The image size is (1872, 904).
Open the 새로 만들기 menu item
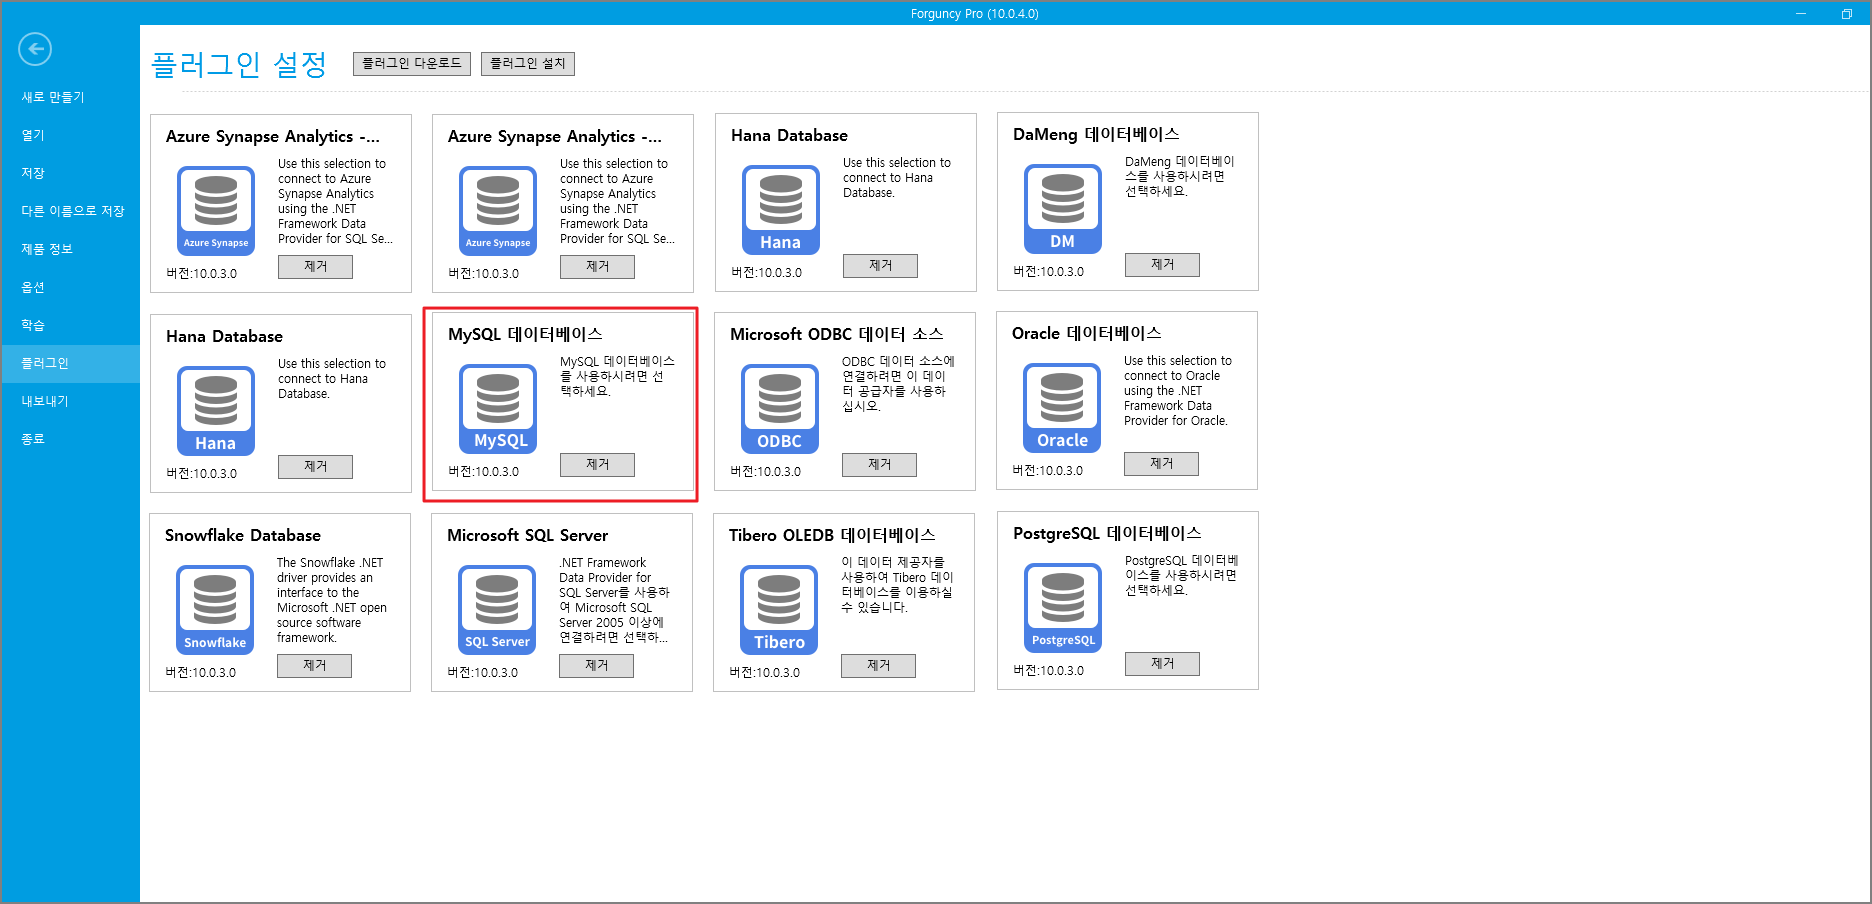(53, 97)
